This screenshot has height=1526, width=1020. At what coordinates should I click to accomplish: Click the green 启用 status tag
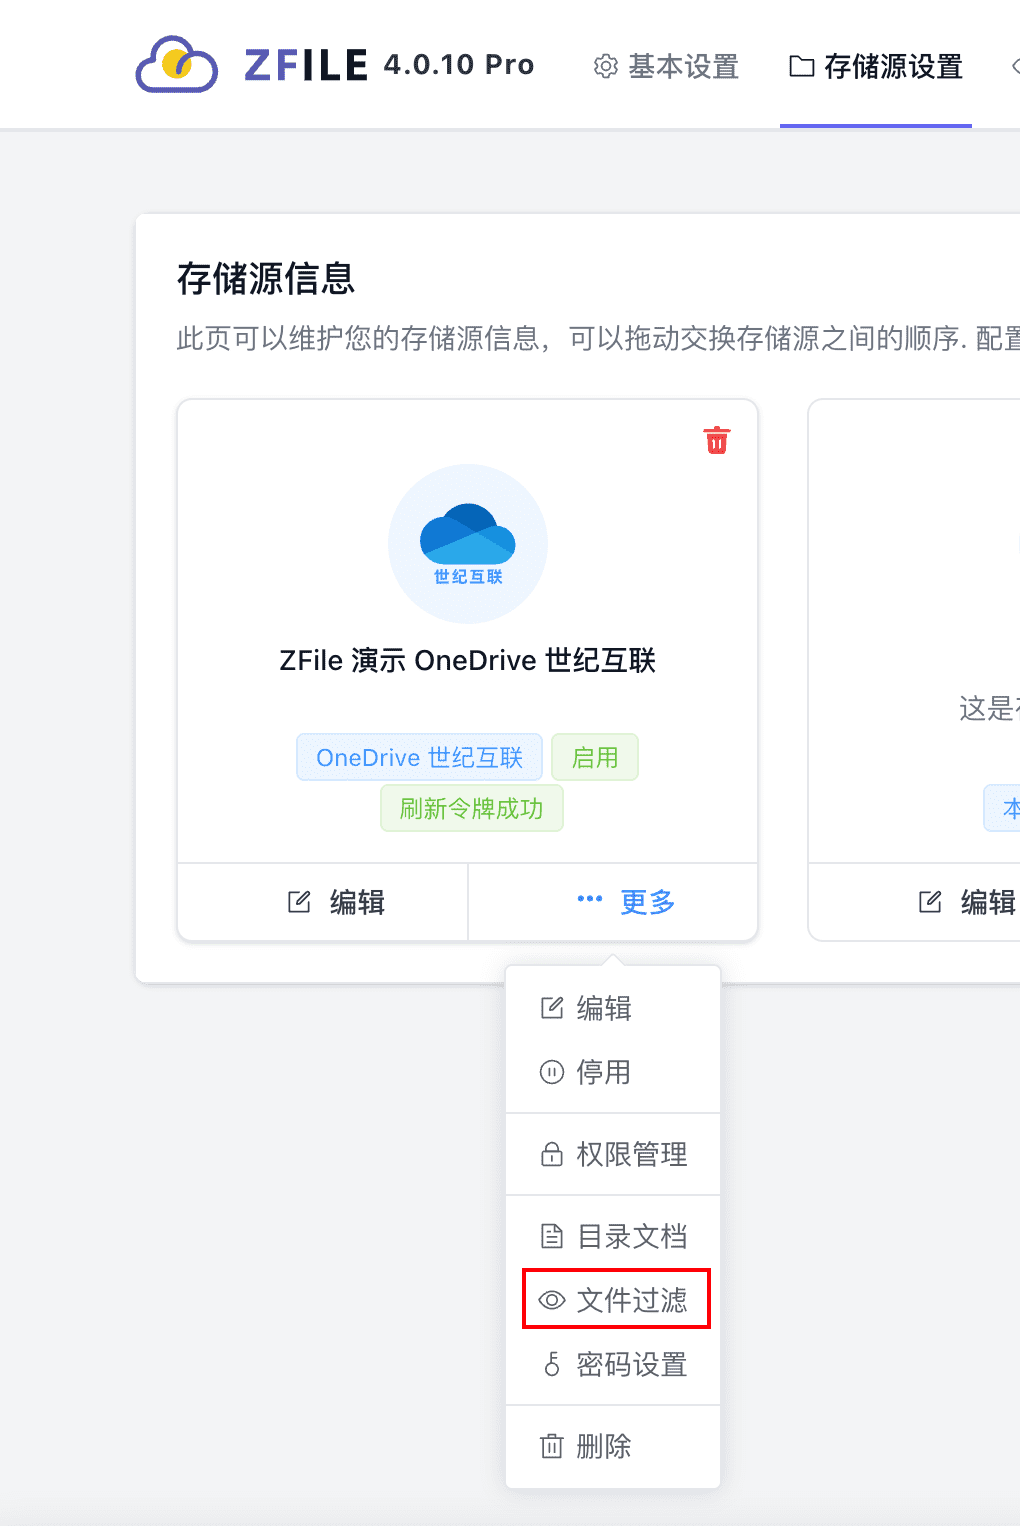pyautogui.click(x=595, y=757)
